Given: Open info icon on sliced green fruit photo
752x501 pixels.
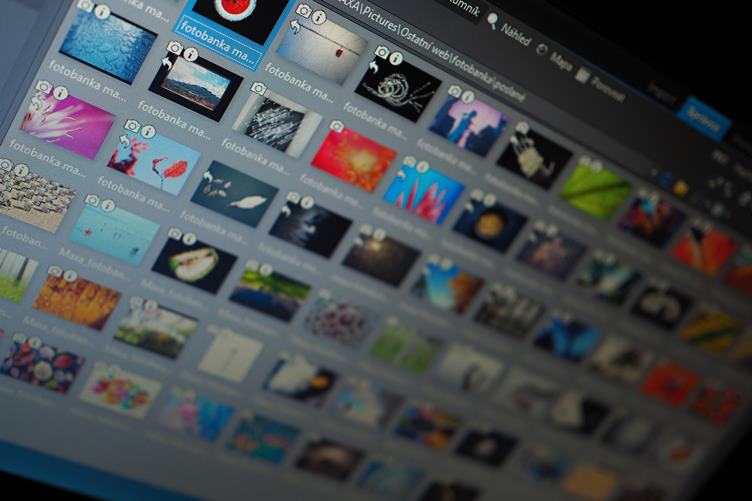Looking at the screenshot, I should coord(190,239).
